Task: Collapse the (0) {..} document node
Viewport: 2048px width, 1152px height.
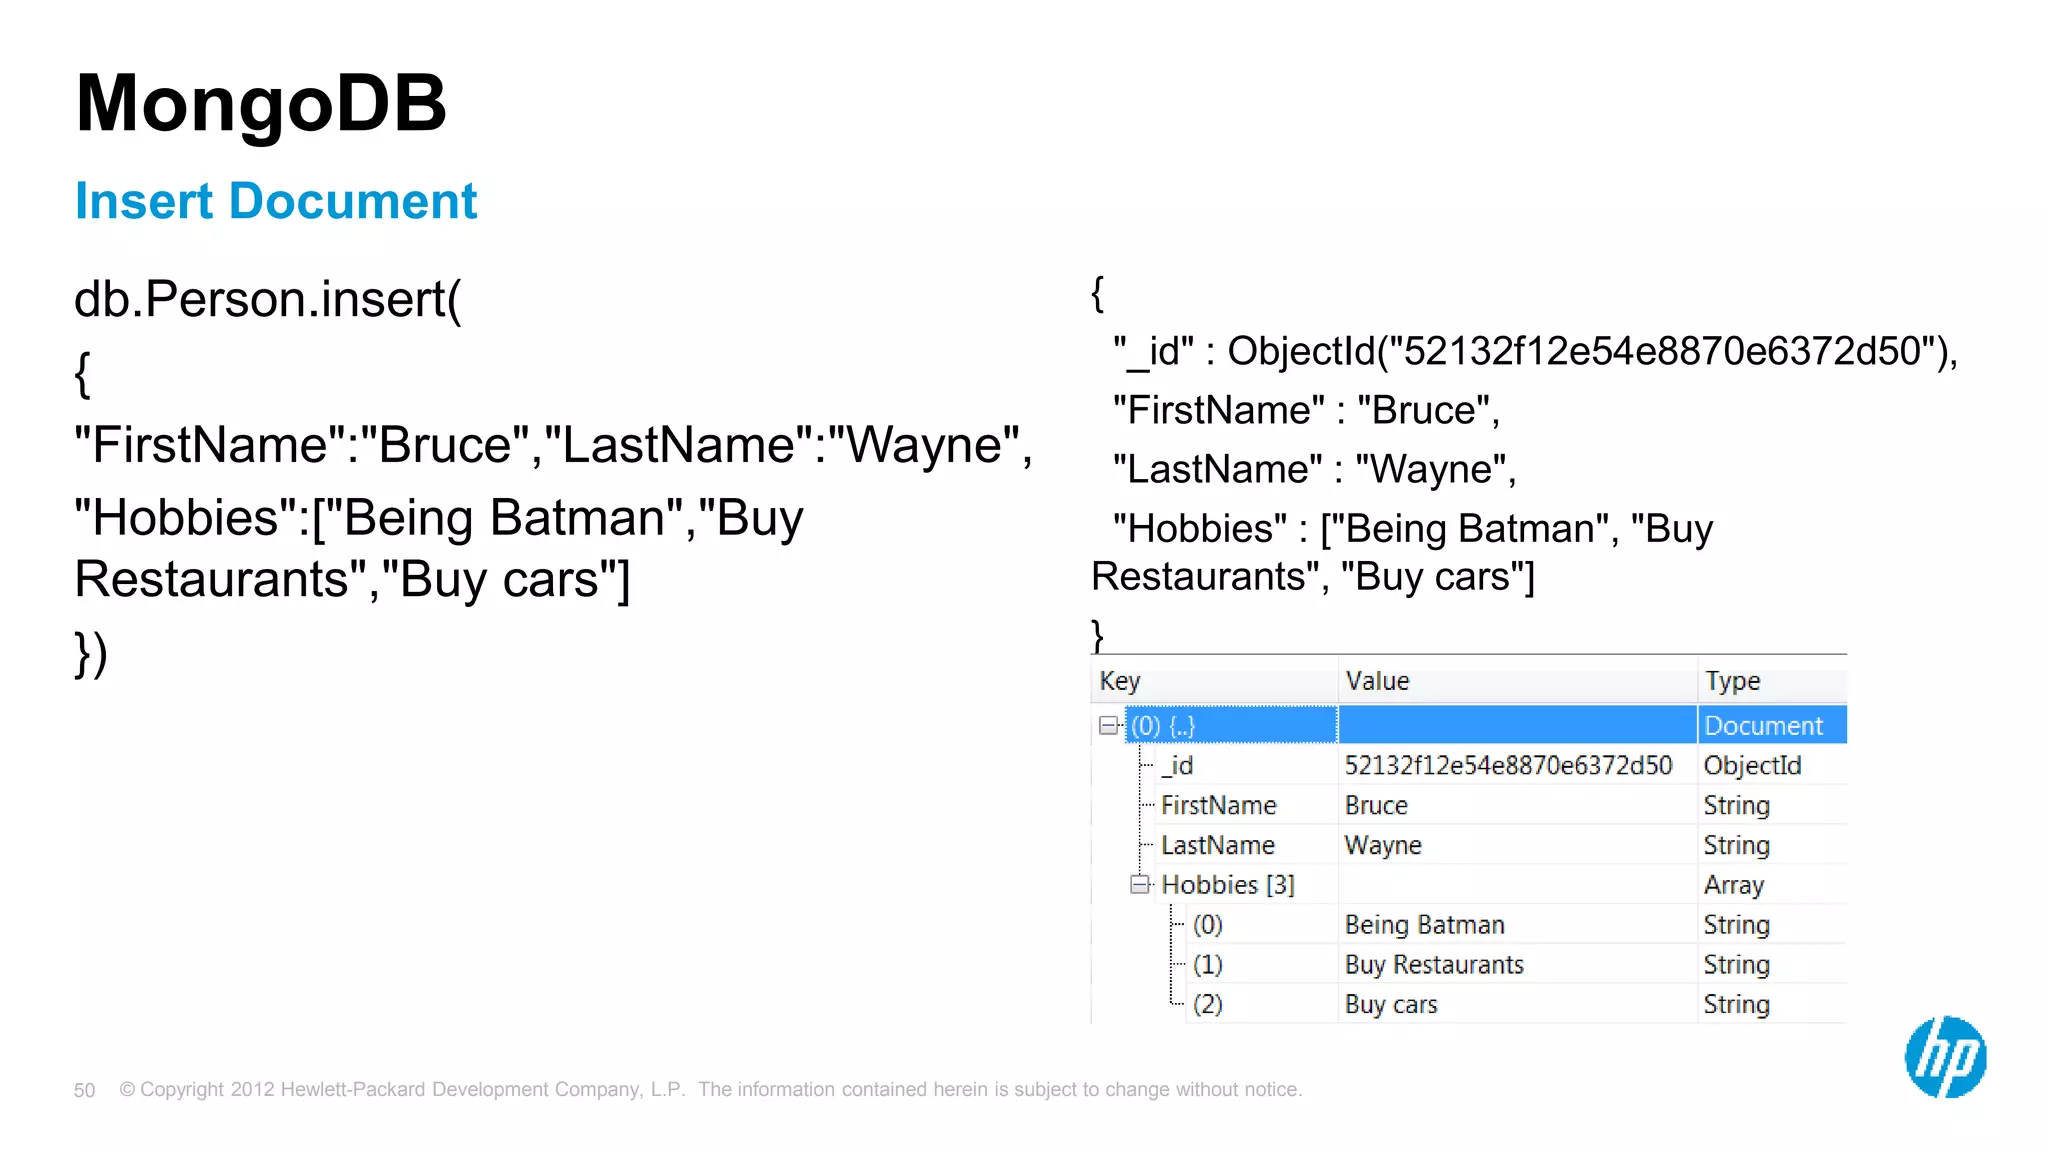Action: pos(1108,726)
